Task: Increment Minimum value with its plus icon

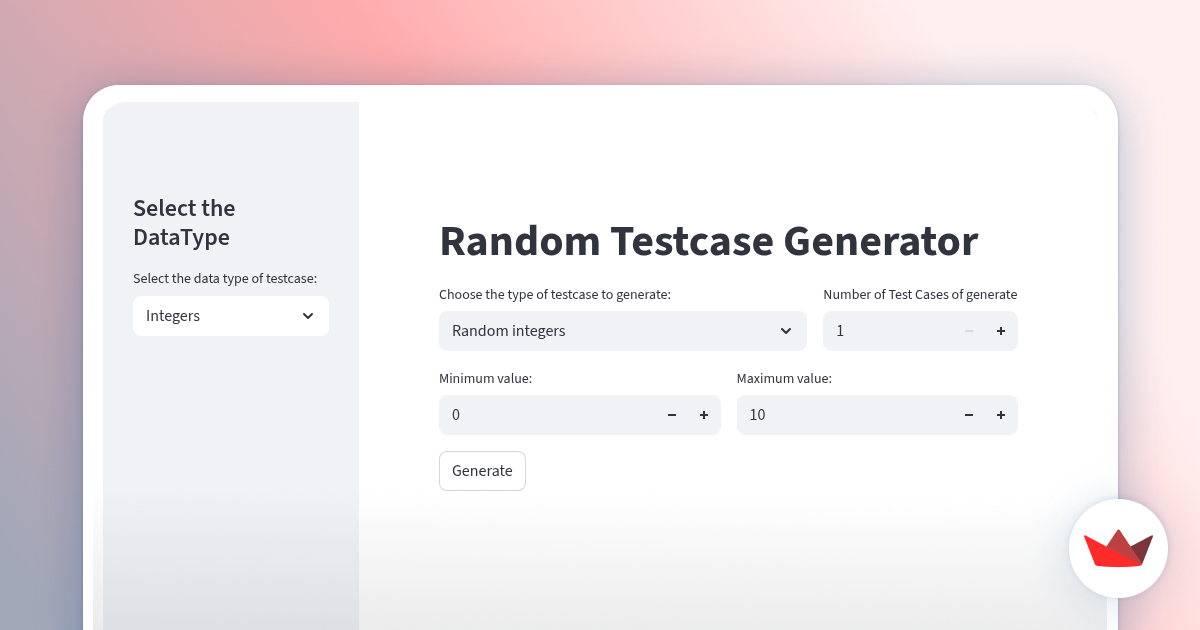Action: [x=703, y=414]
